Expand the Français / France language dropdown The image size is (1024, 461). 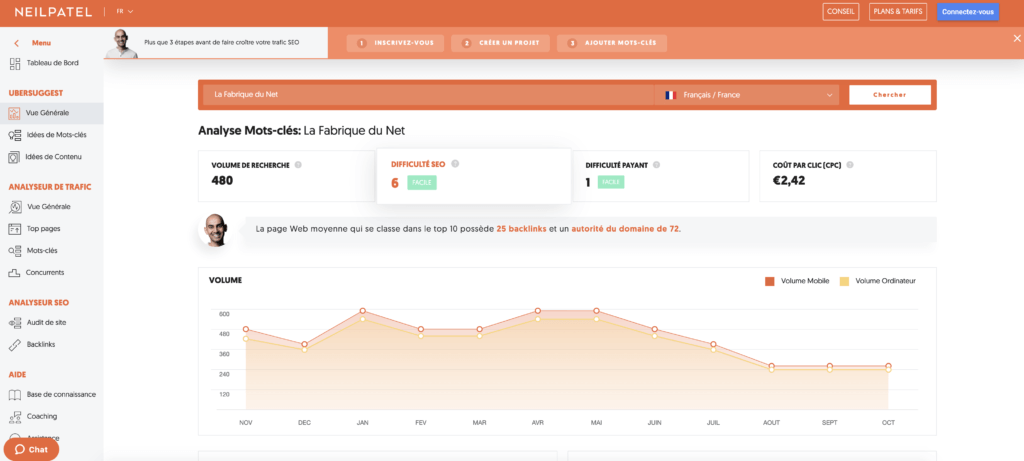[746, 95]
